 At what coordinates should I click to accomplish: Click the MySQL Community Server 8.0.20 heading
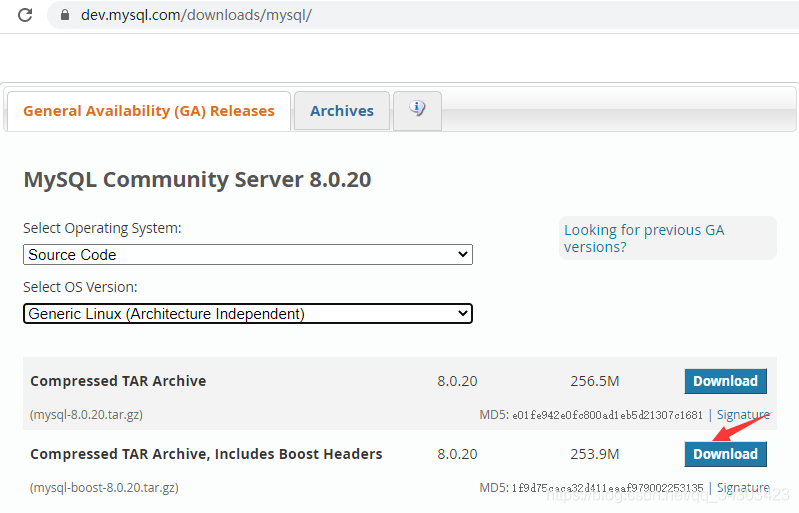point(197,179)
